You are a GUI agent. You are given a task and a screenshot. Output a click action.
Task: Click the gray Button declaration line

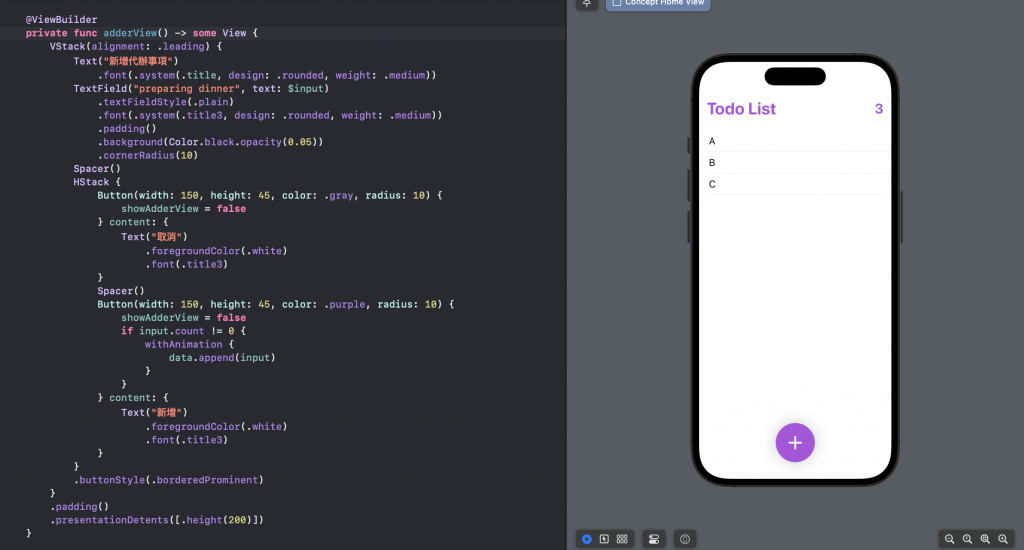[x=270, y=195]
